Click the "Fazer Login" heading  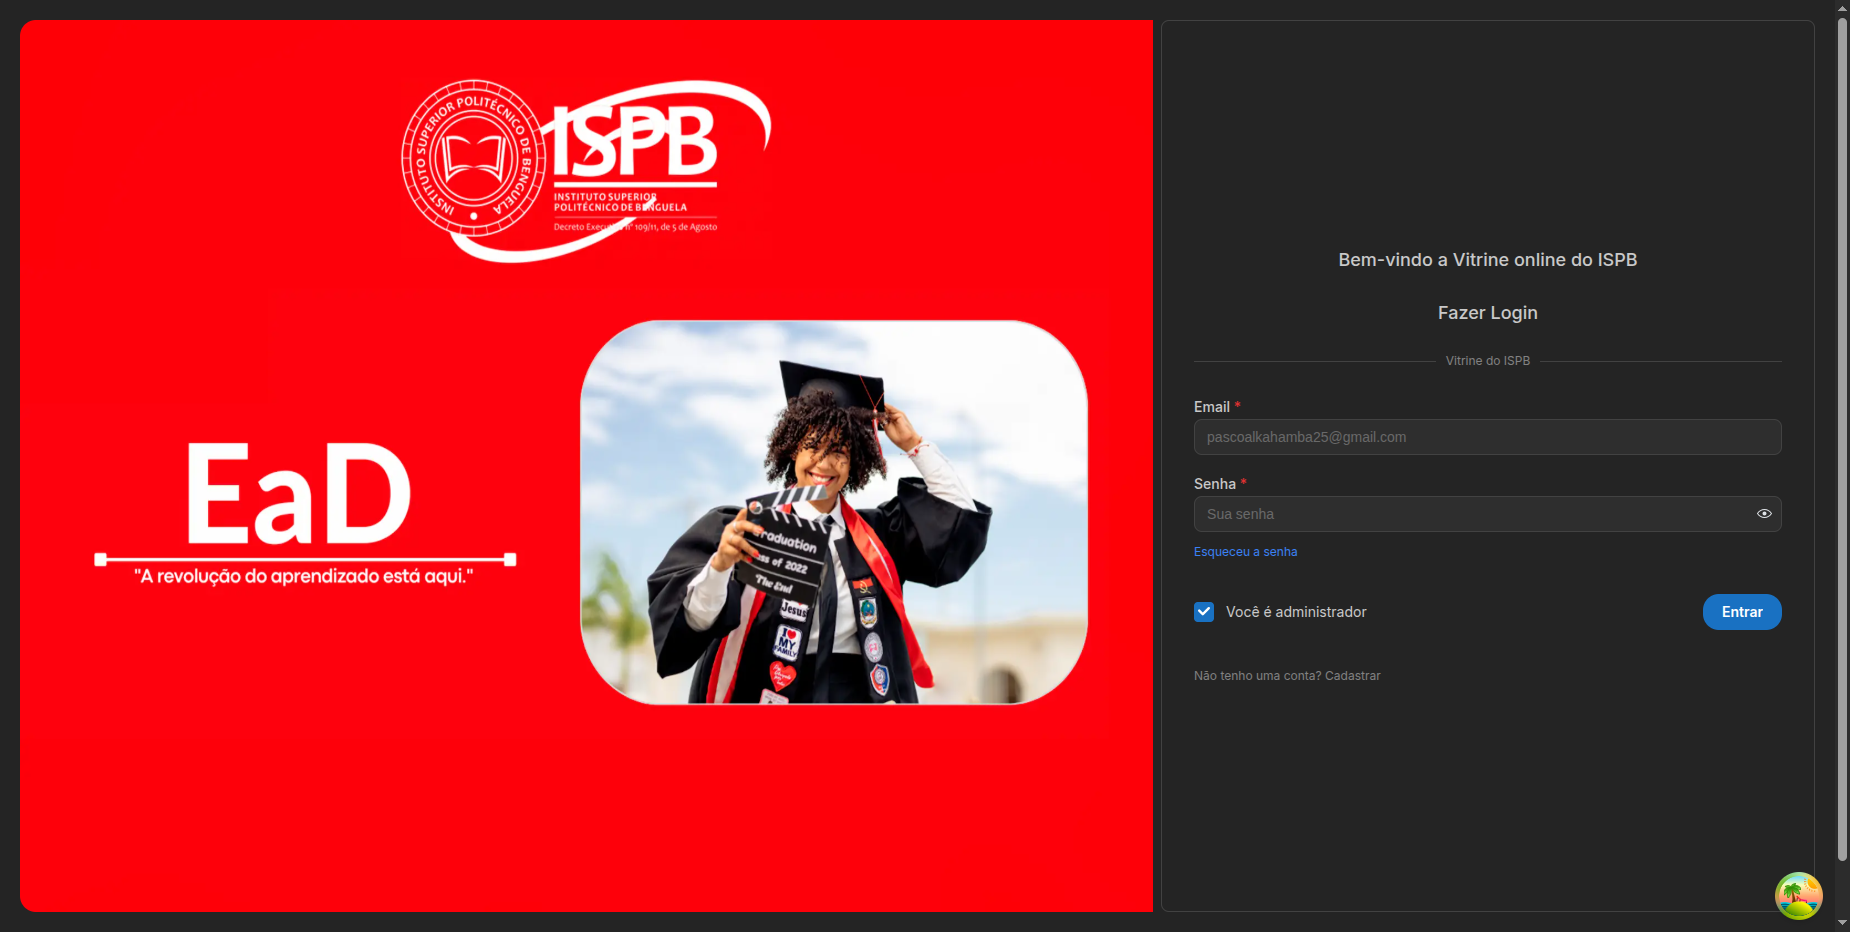pyautogui.click(x=1487, y=312)
